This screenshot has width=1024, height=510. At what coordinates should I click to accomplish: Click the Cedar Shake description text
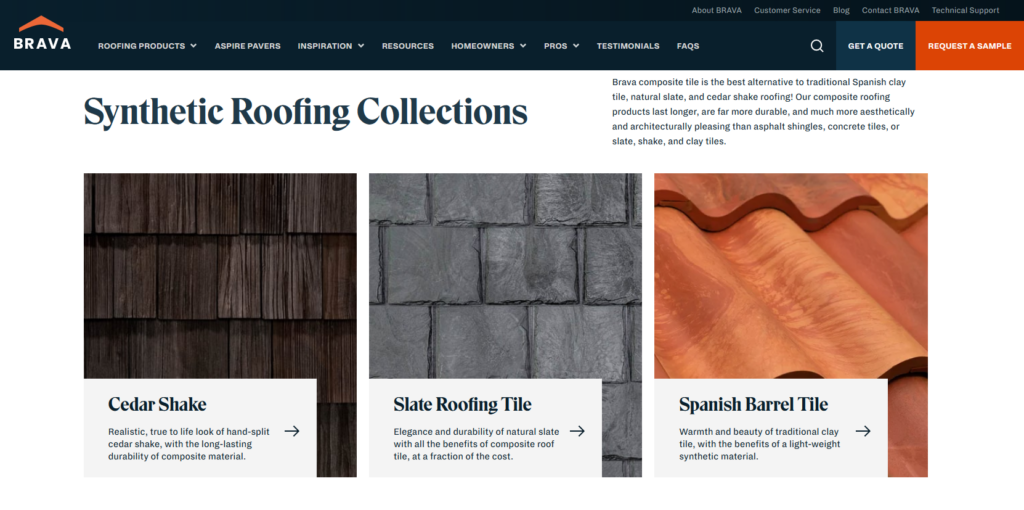188,444
